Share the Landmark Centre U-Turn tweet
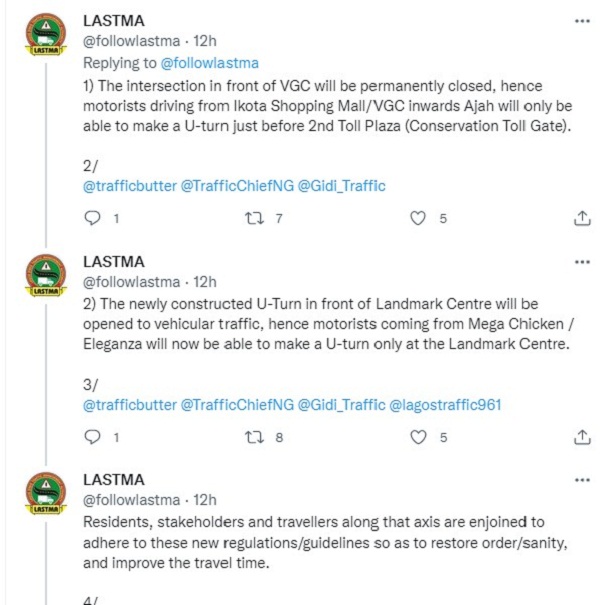Viewport: 600px width, 605px height. click(x=582, y=437)
